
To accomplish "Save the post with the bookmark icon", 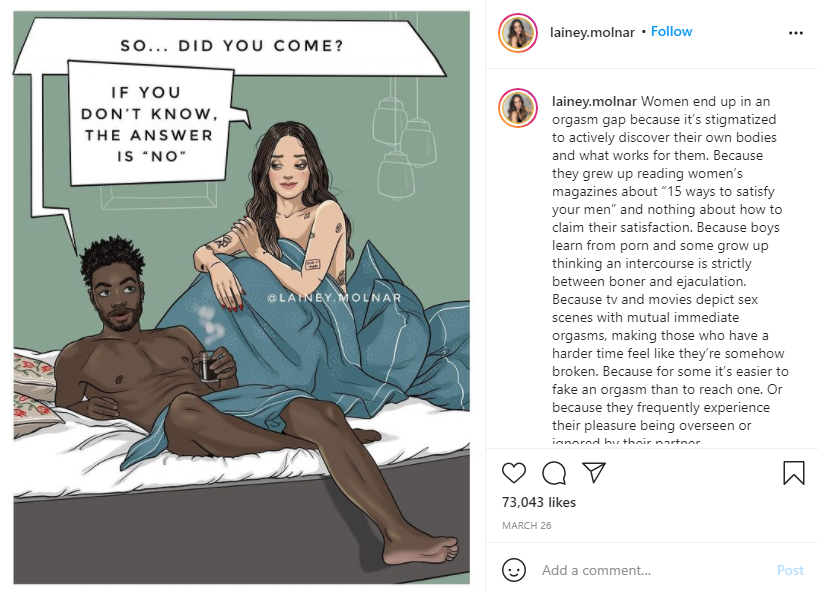I will (x=793, y=473).
